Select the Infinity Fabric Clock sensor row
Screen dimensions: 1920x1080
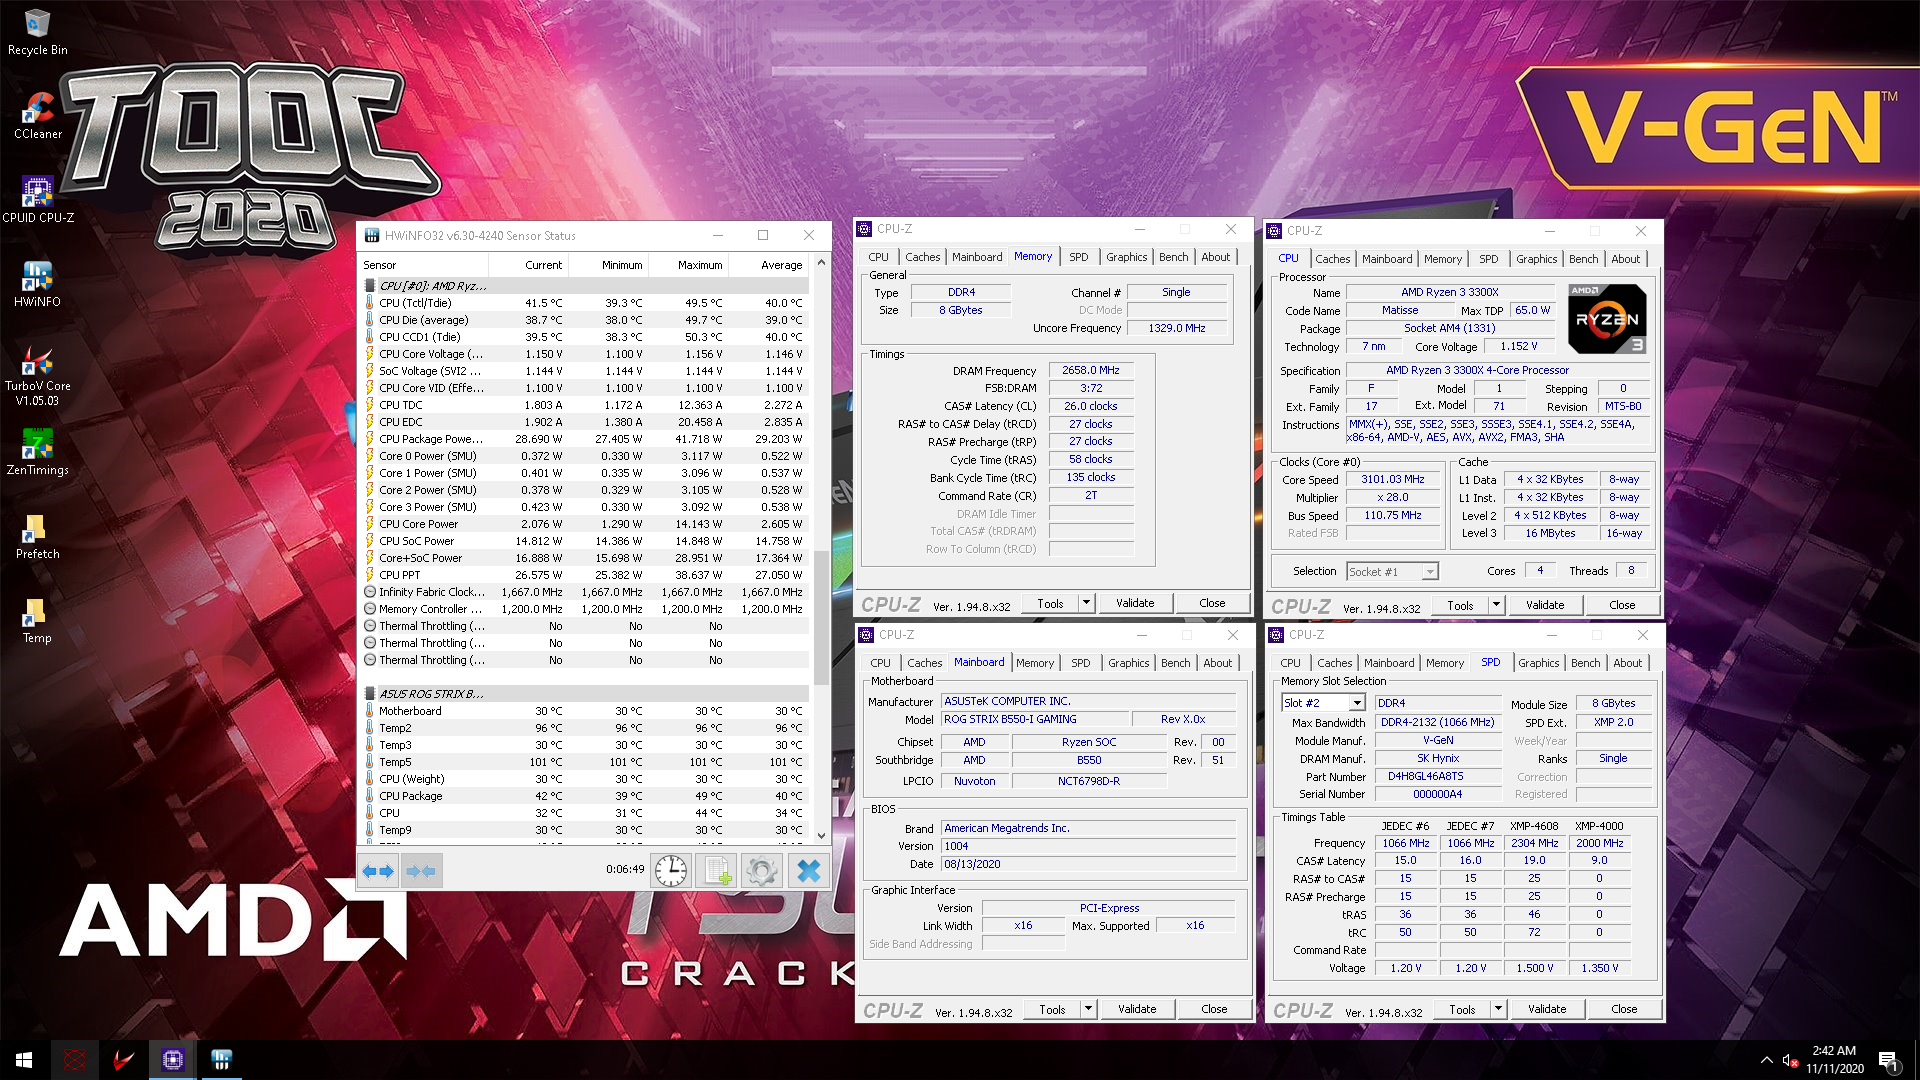tap(585, 592)
